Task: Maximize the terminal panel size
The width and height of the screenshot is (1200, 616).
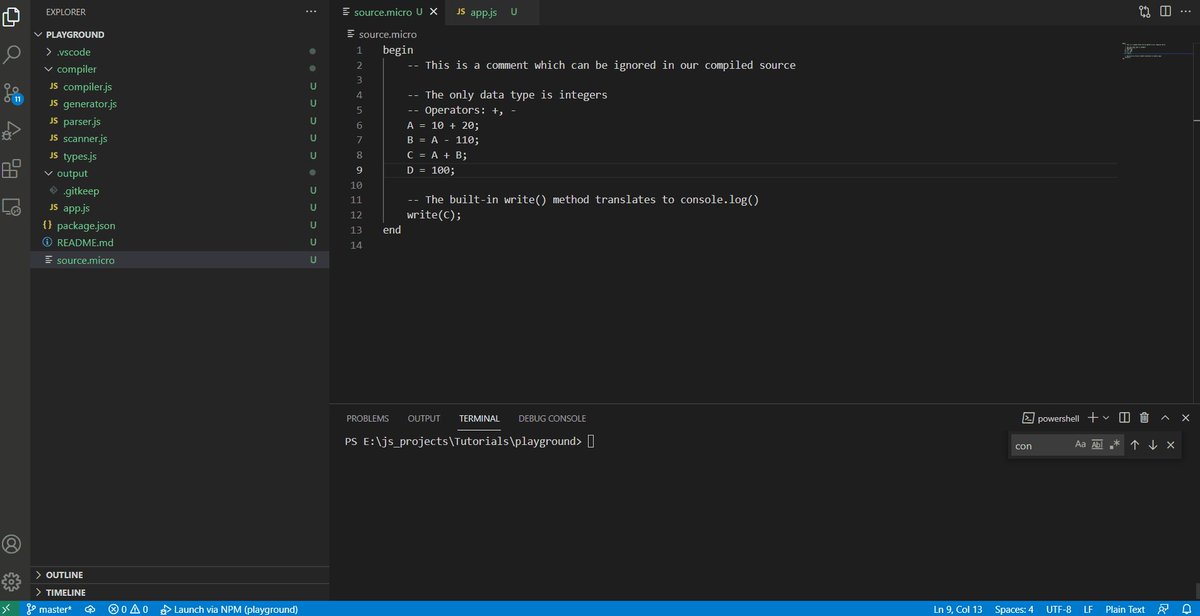Action: coord(1166,418)
